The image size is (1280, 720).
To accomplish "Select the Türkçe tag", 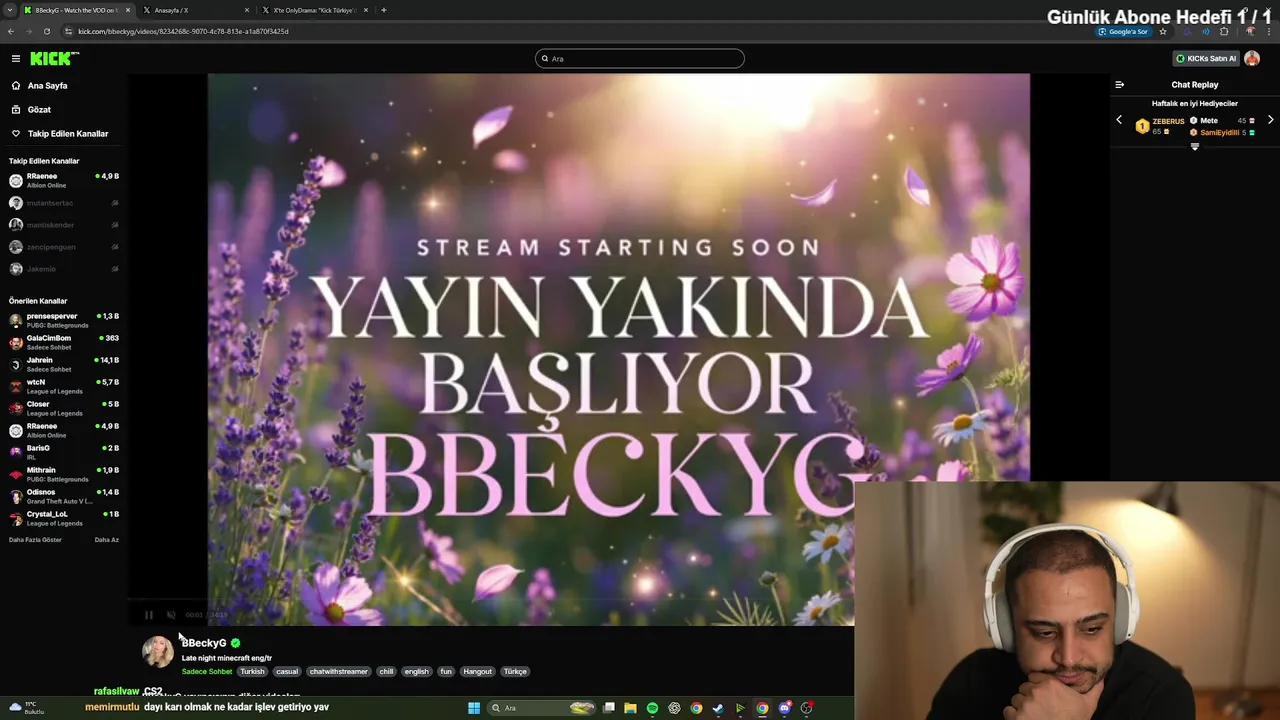I will [515, 672].
